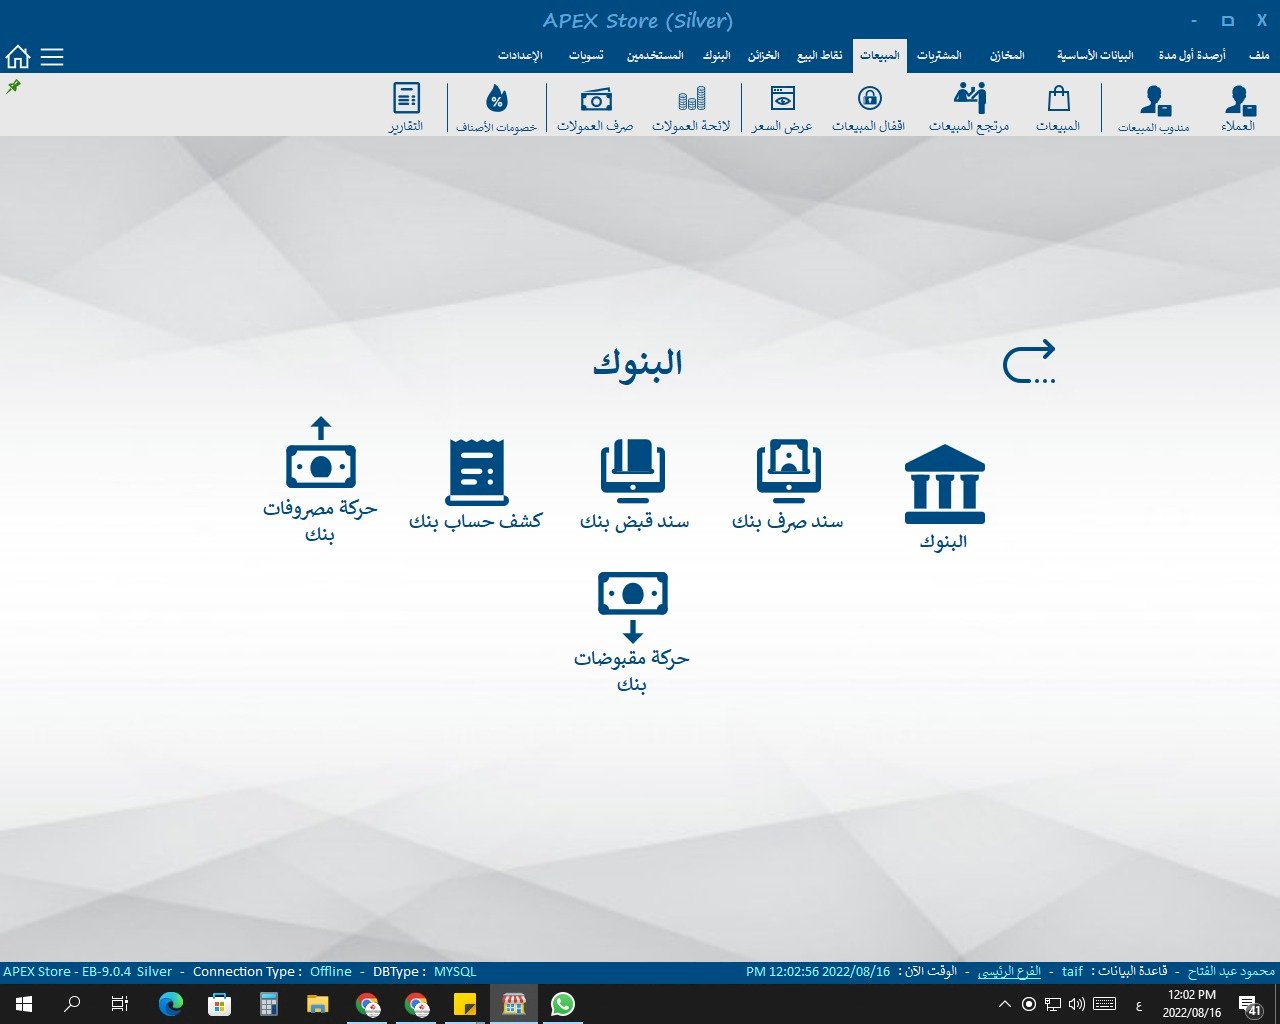Click the main branch (الفرع الرئيسي) link
Image resolution: width=1280 pixels, height=1024 pixels.
1009,972
